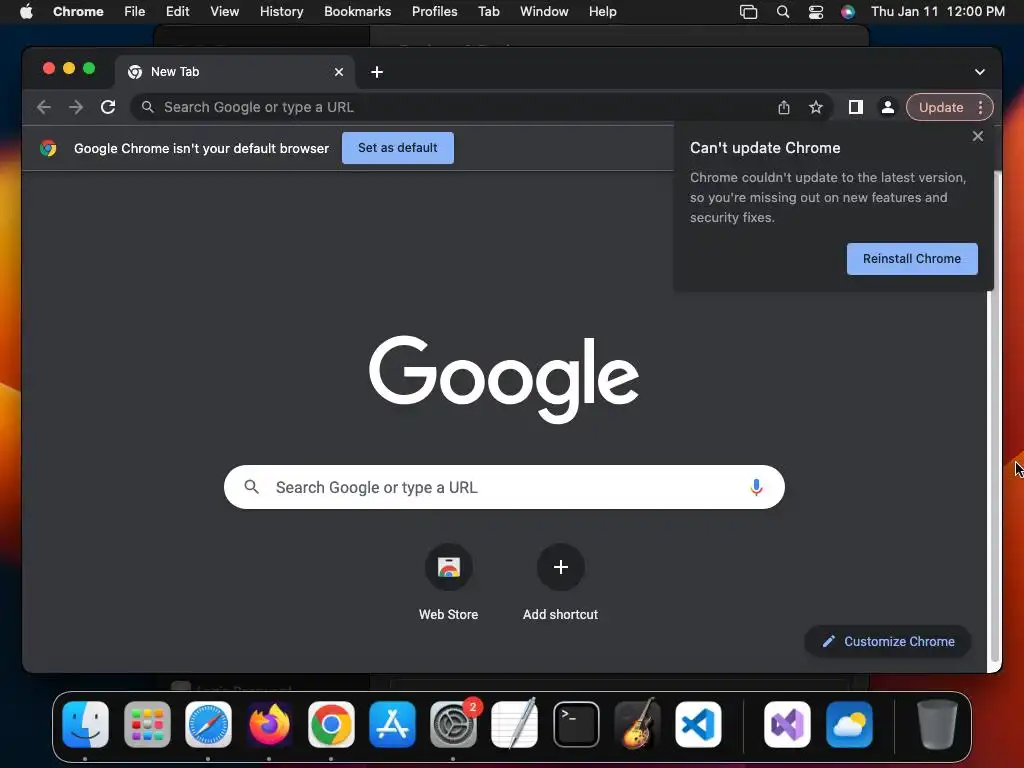1024x768 pixels.
Task: Click the Chrome icon in the dock
Action: [331, 724]
